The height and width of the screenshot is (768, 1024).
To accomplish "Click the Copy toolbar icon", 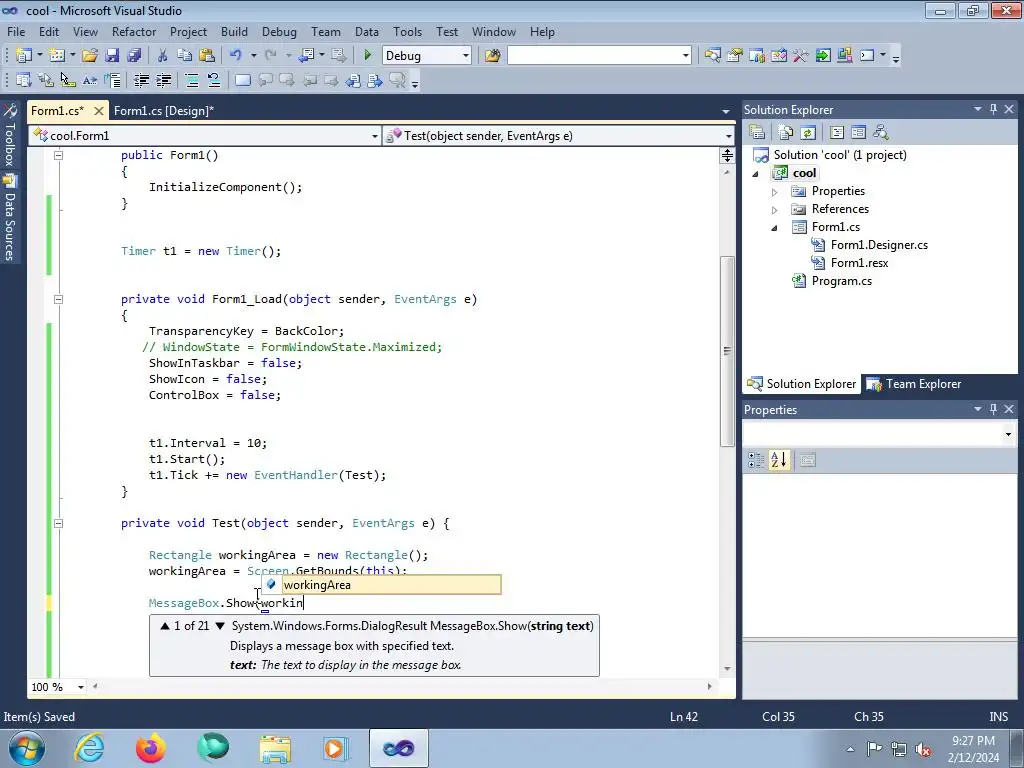I will (185, 56).
